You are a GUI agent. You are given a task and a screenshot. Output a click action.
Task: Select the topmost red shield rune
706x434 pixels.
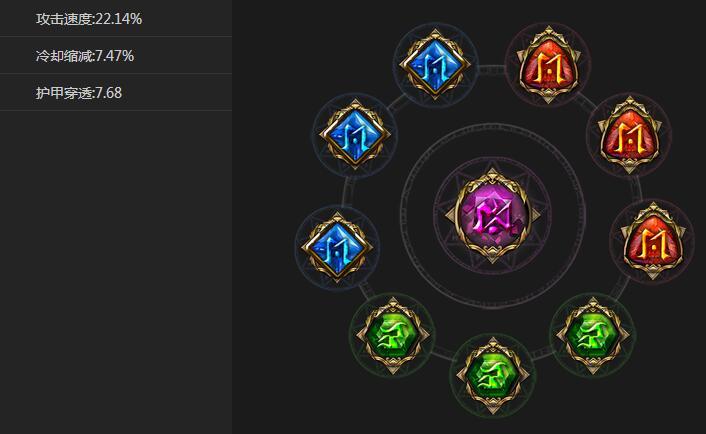[x=548, y=65]
